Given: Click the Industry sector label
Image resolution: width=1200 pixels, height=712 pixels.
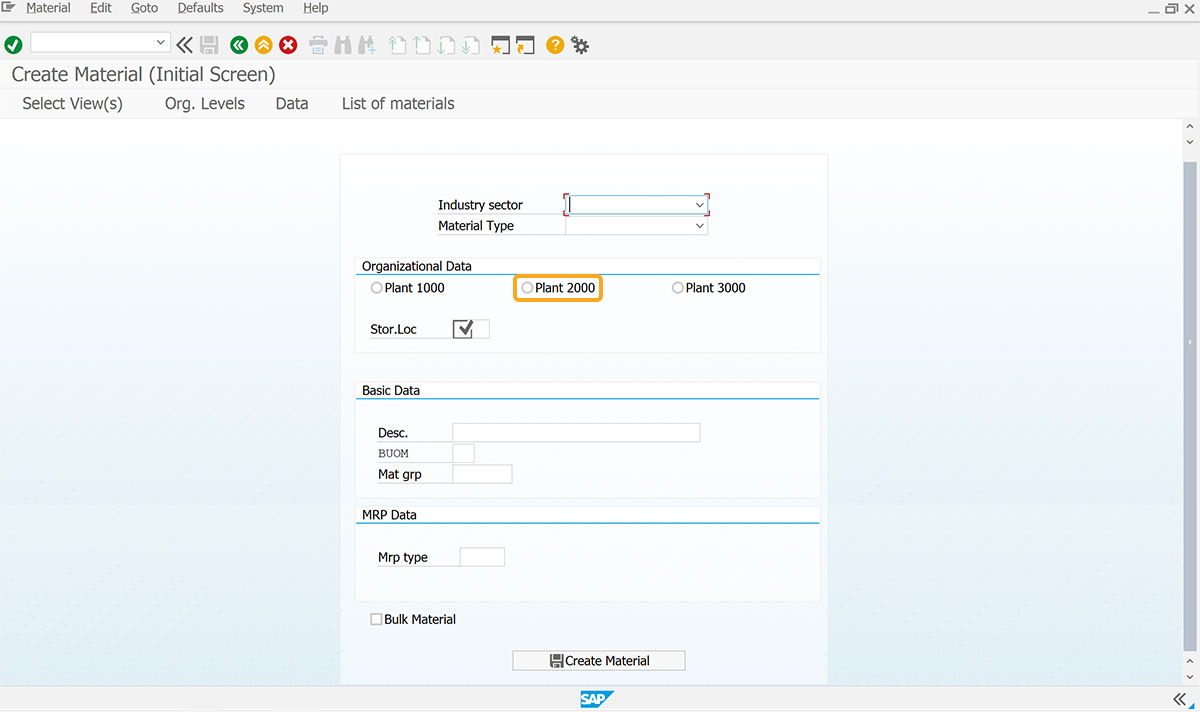Looking at the screenshot, I should (x=480, y=205).
